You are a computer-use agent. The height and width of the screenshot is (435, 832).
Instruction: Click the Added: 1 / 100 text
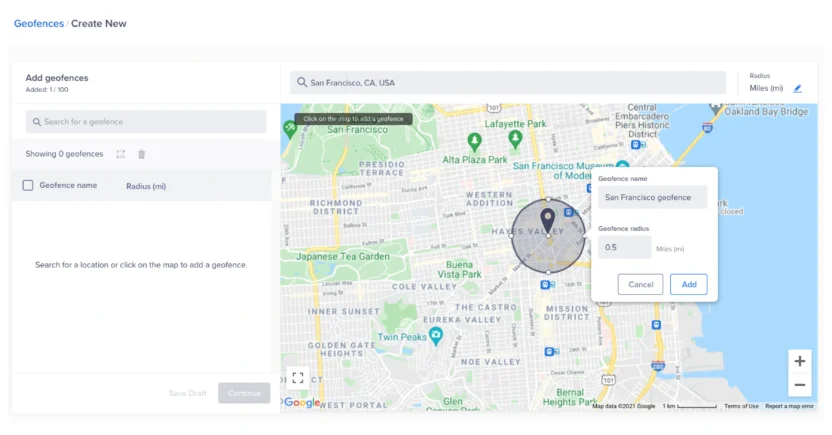point(47,90)
